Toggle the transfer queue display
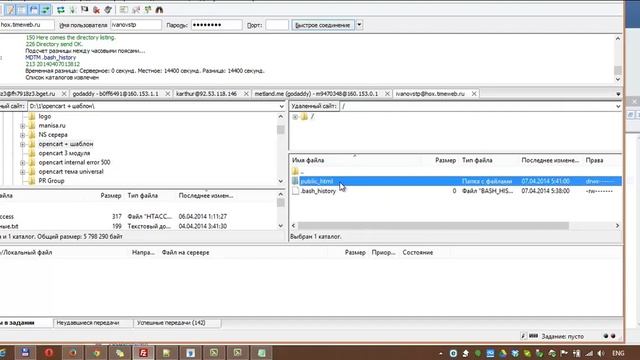This screenshot has width=640, height=360. click(46, 9)
